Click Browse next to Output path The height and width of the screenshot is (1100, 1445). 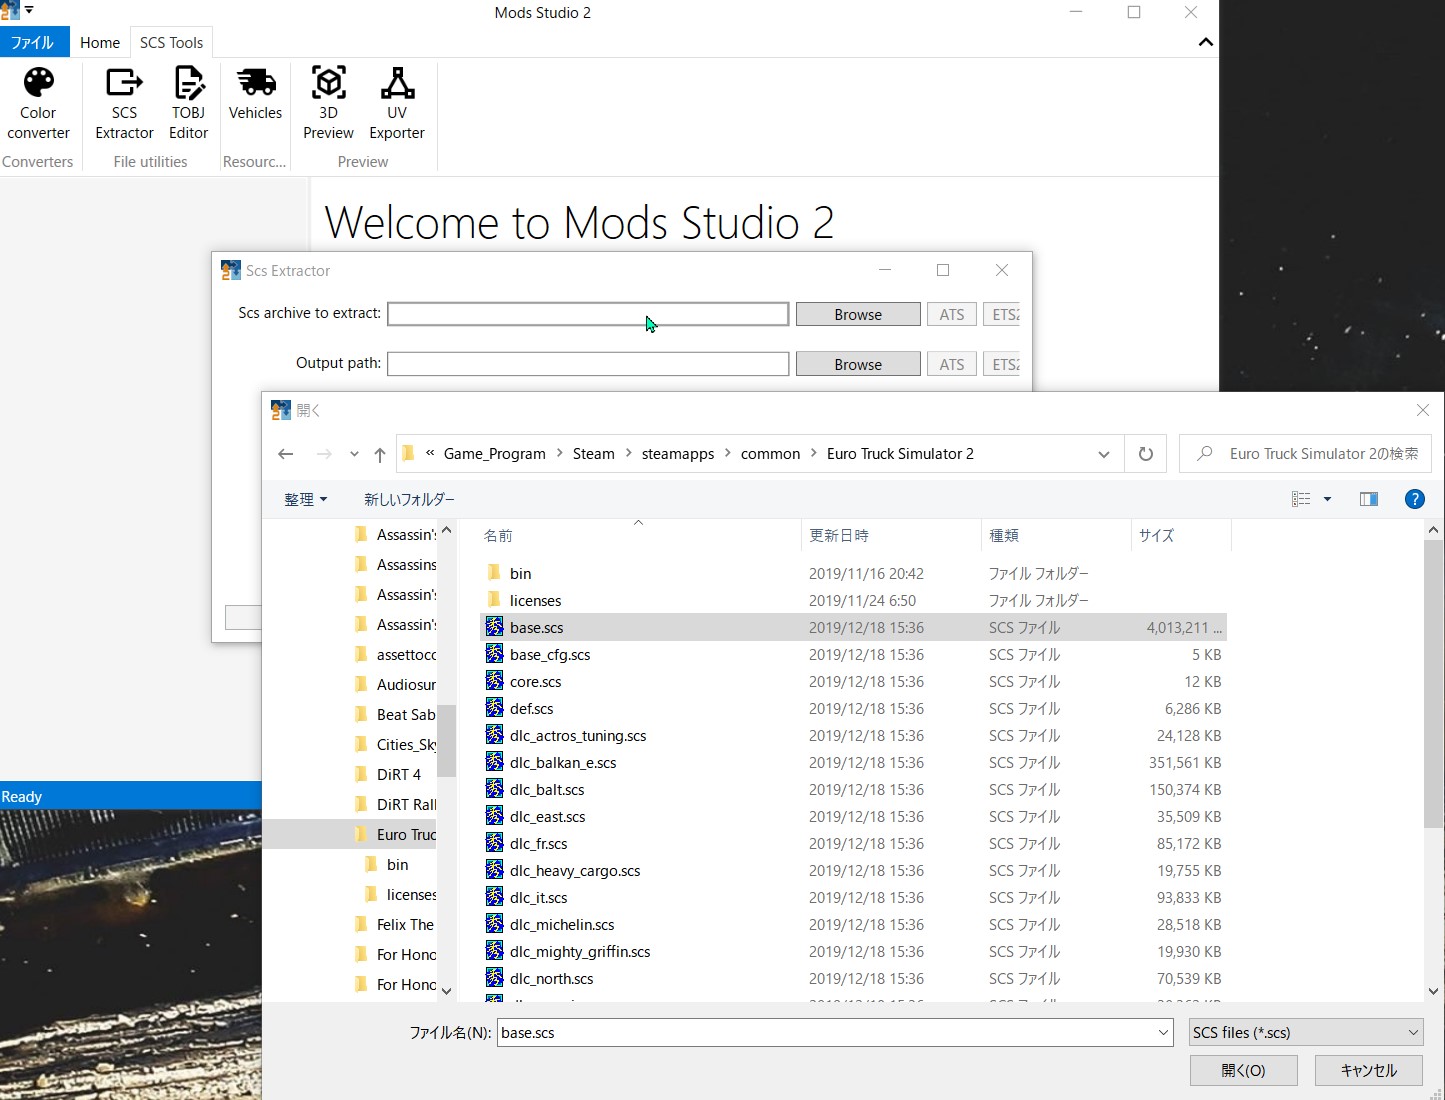click(x=857, y=363)
